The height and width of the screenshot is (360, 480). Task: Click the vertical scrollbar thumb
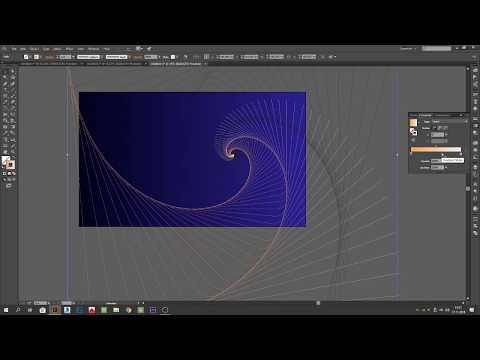468,189
